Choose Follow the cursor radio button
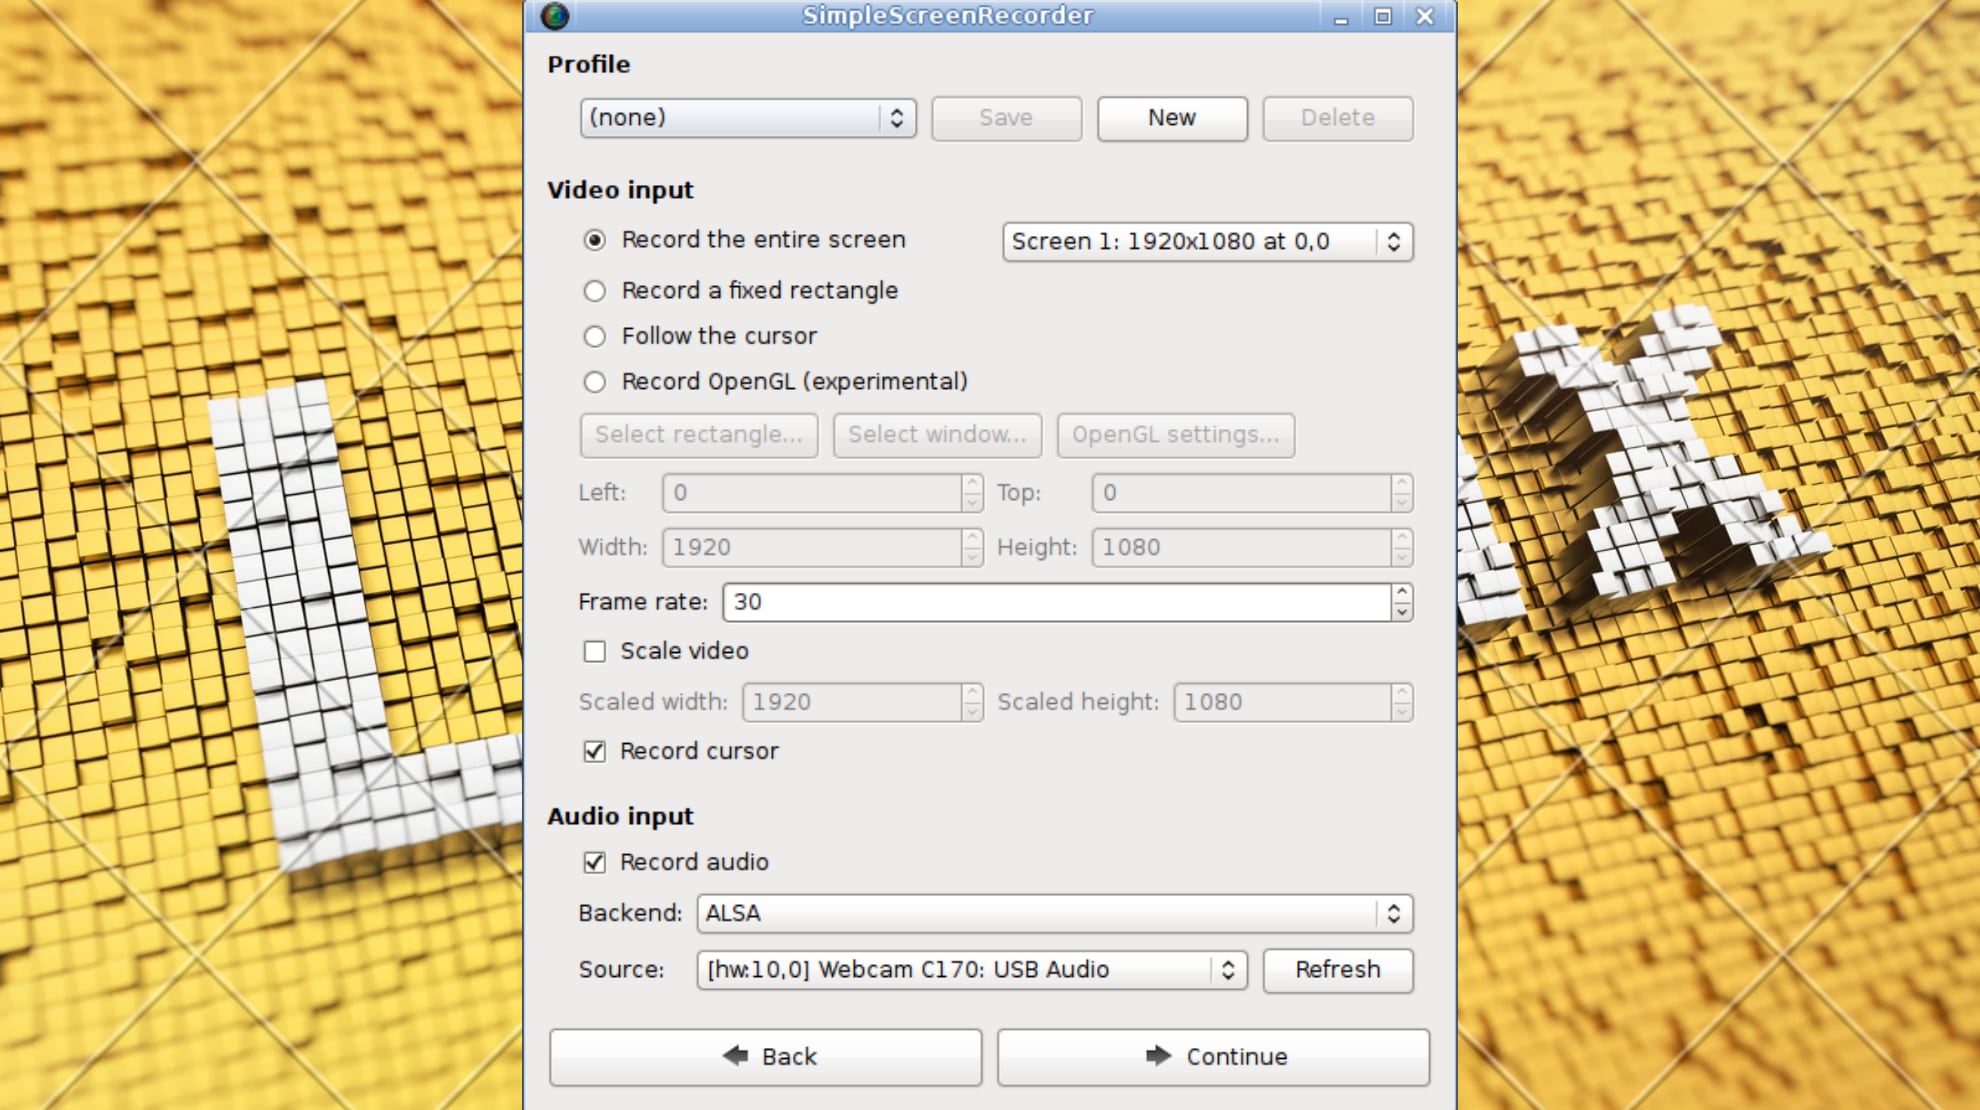This screenshot has width=1980, height=1110. (595, 337)
